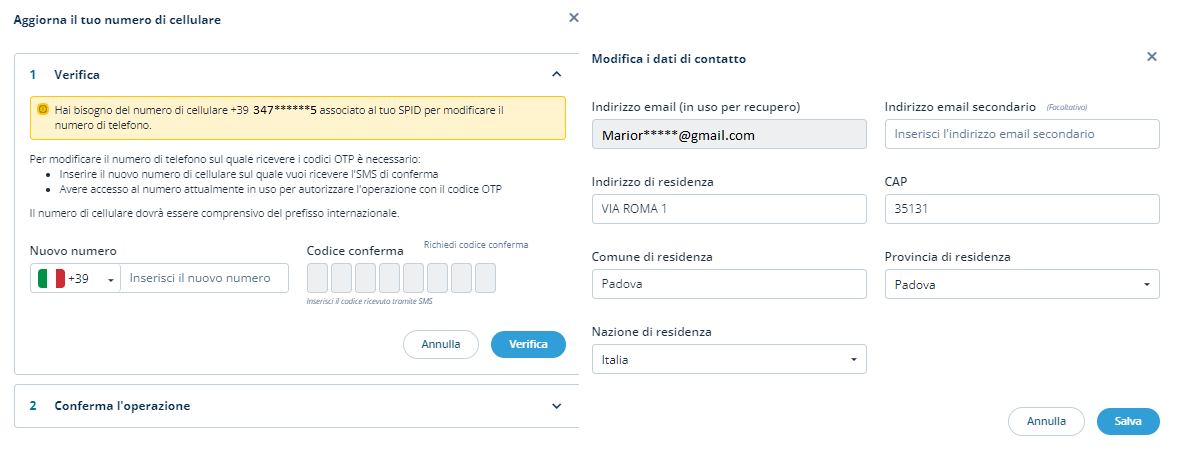Viewport: 1183px width, 450px height.
Task: Click the CAP field with 35131
Action: 1022,209
